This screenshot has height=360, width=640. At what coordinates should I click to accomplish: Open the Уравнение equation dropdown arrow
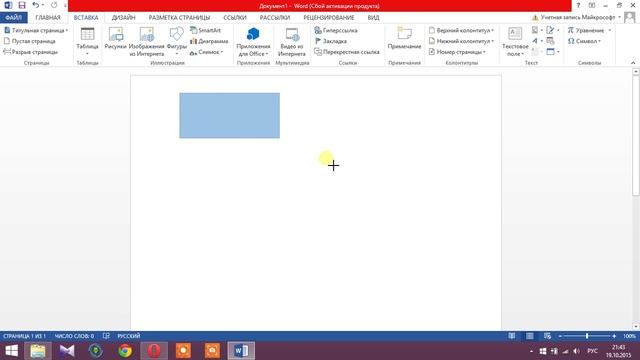pyautogui.click(x=610, y=30)
